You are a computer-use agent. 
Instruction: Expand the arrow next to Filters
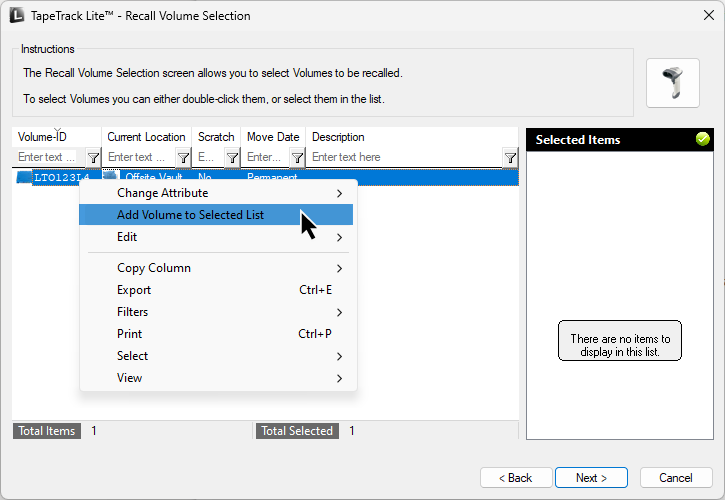(339, 312)
